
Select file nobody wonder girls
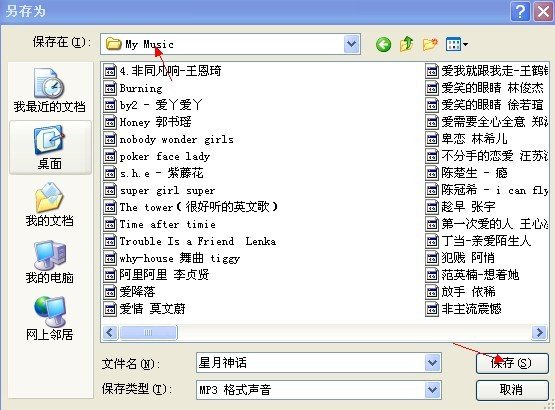click(169, 139)
